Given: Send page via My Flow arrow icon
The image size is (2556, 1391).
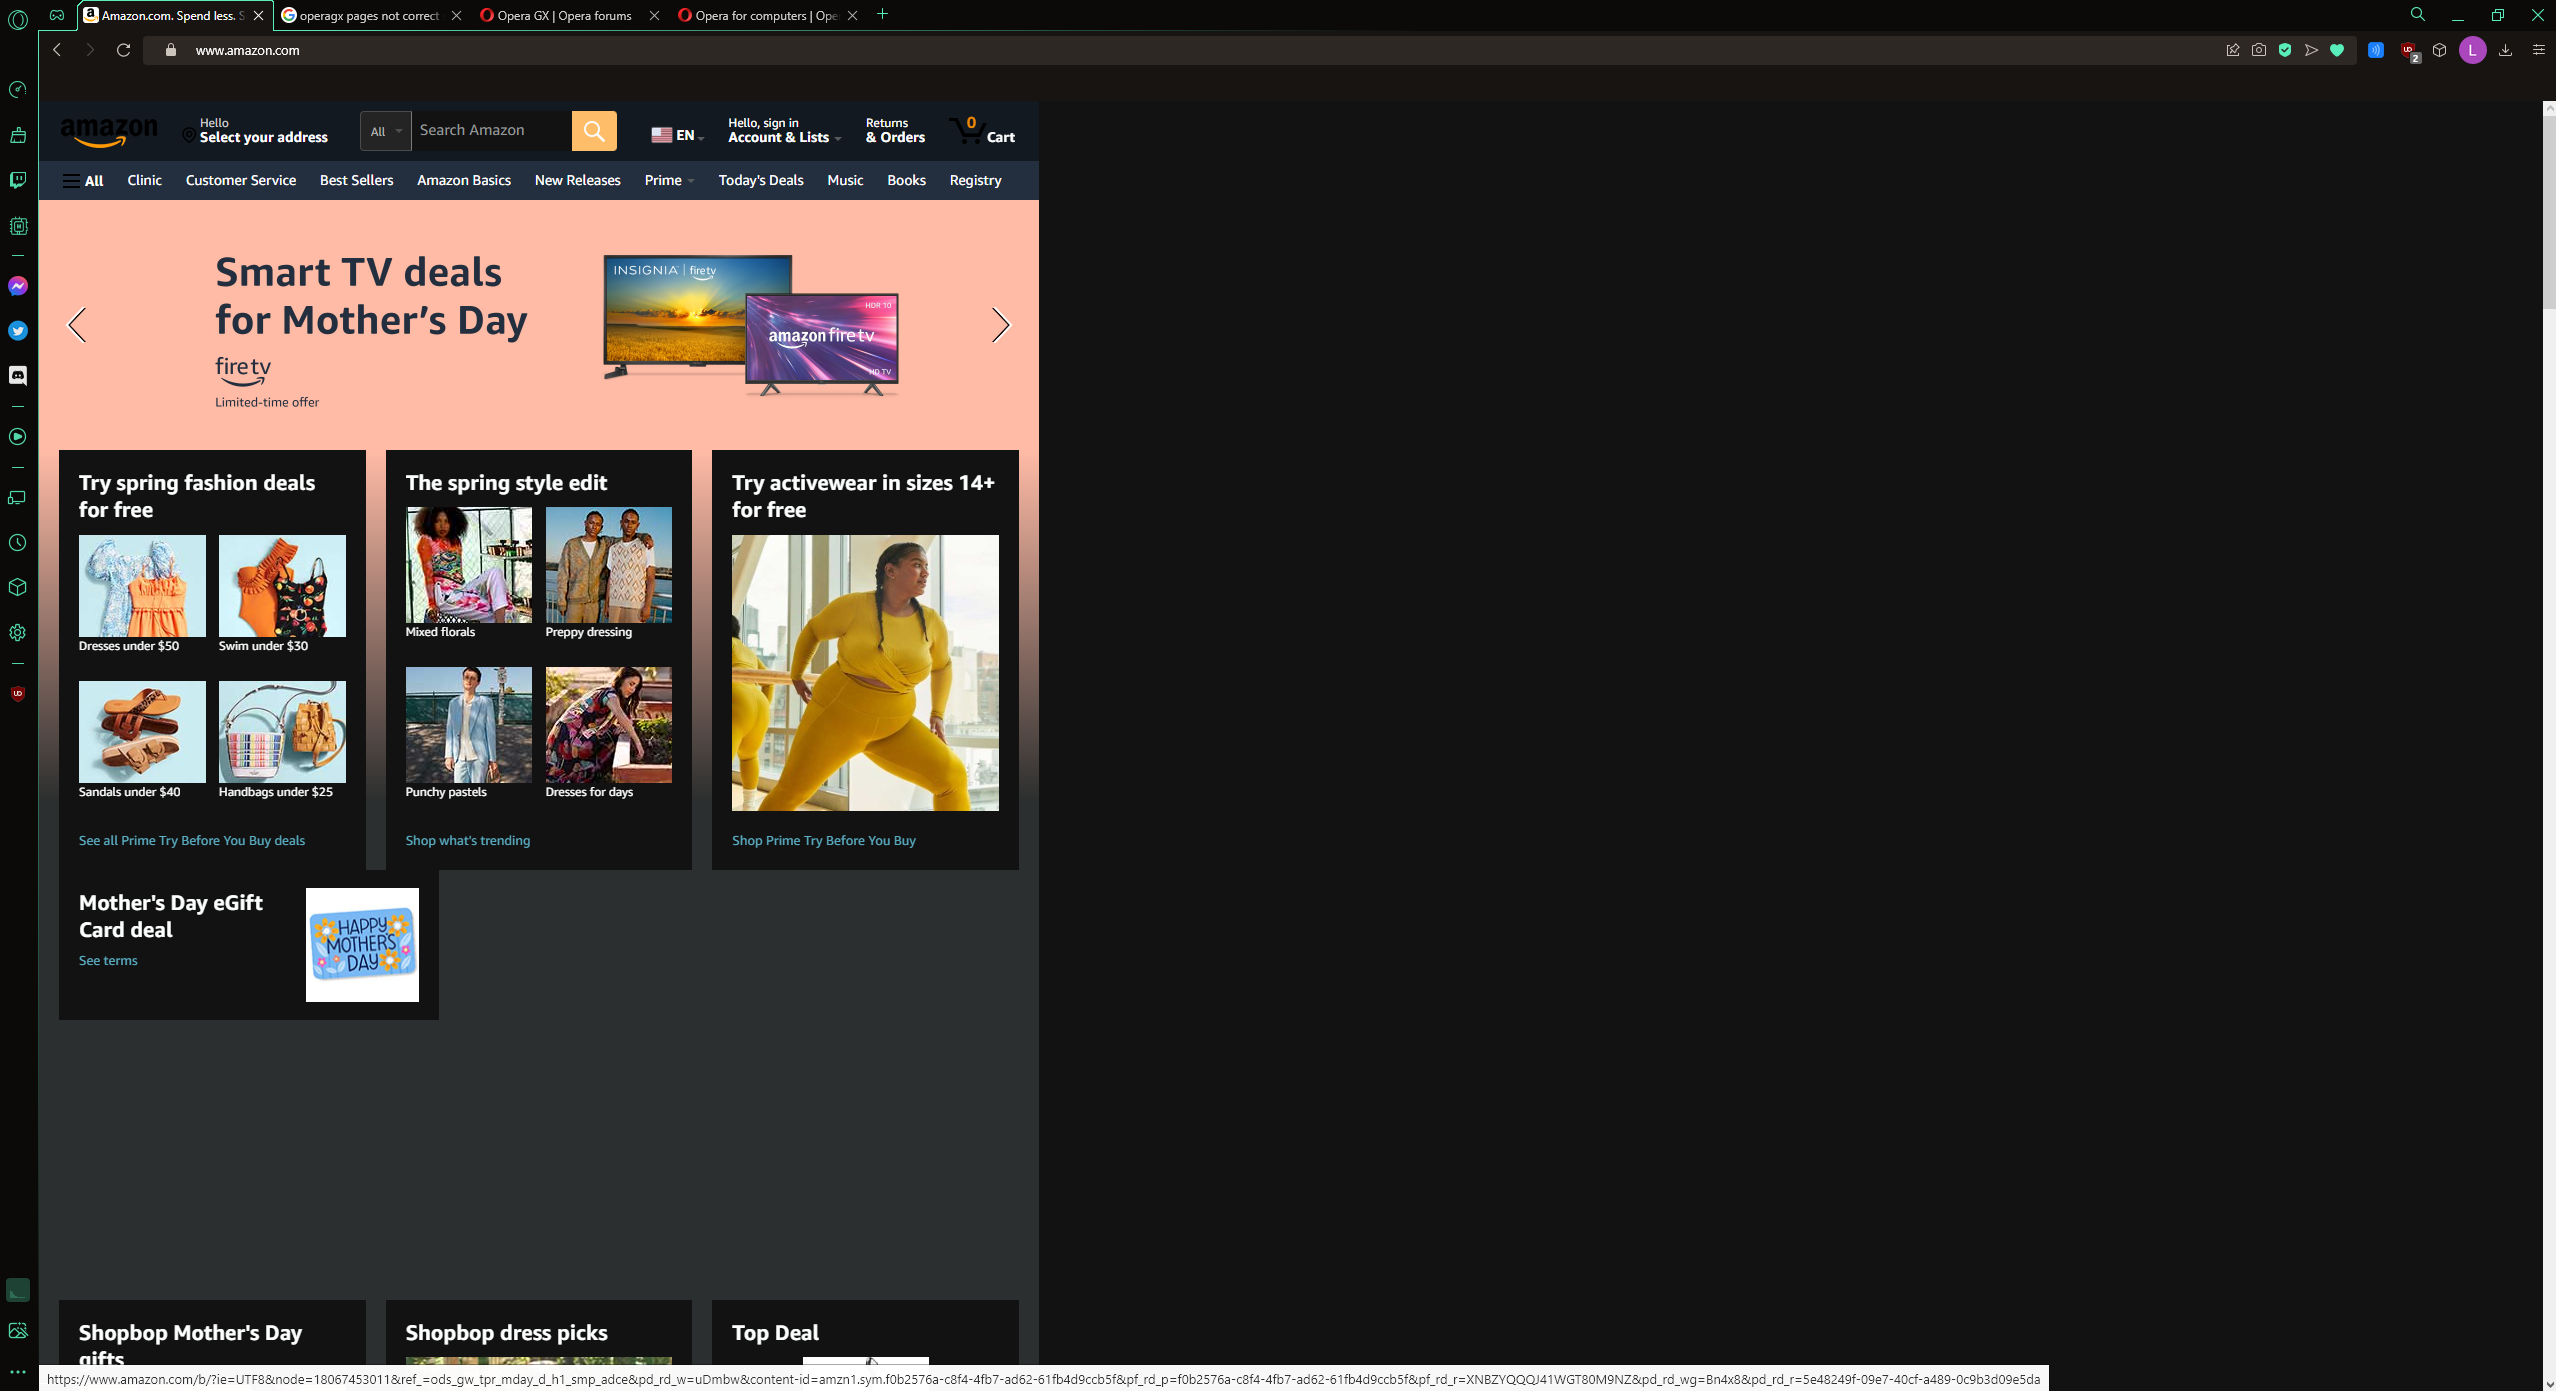Looking at the screenshot, I should (2311, 50).
